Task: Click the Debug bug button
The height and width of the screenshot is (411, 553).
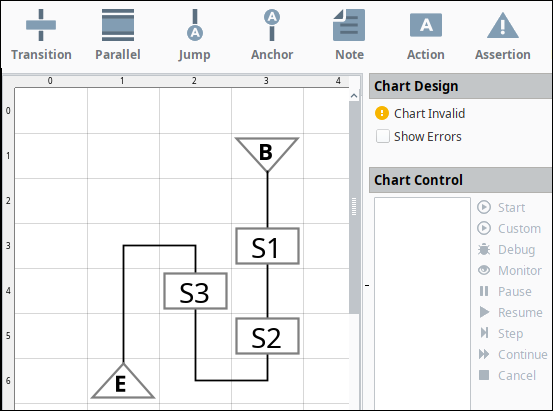Action: (506, 249)
